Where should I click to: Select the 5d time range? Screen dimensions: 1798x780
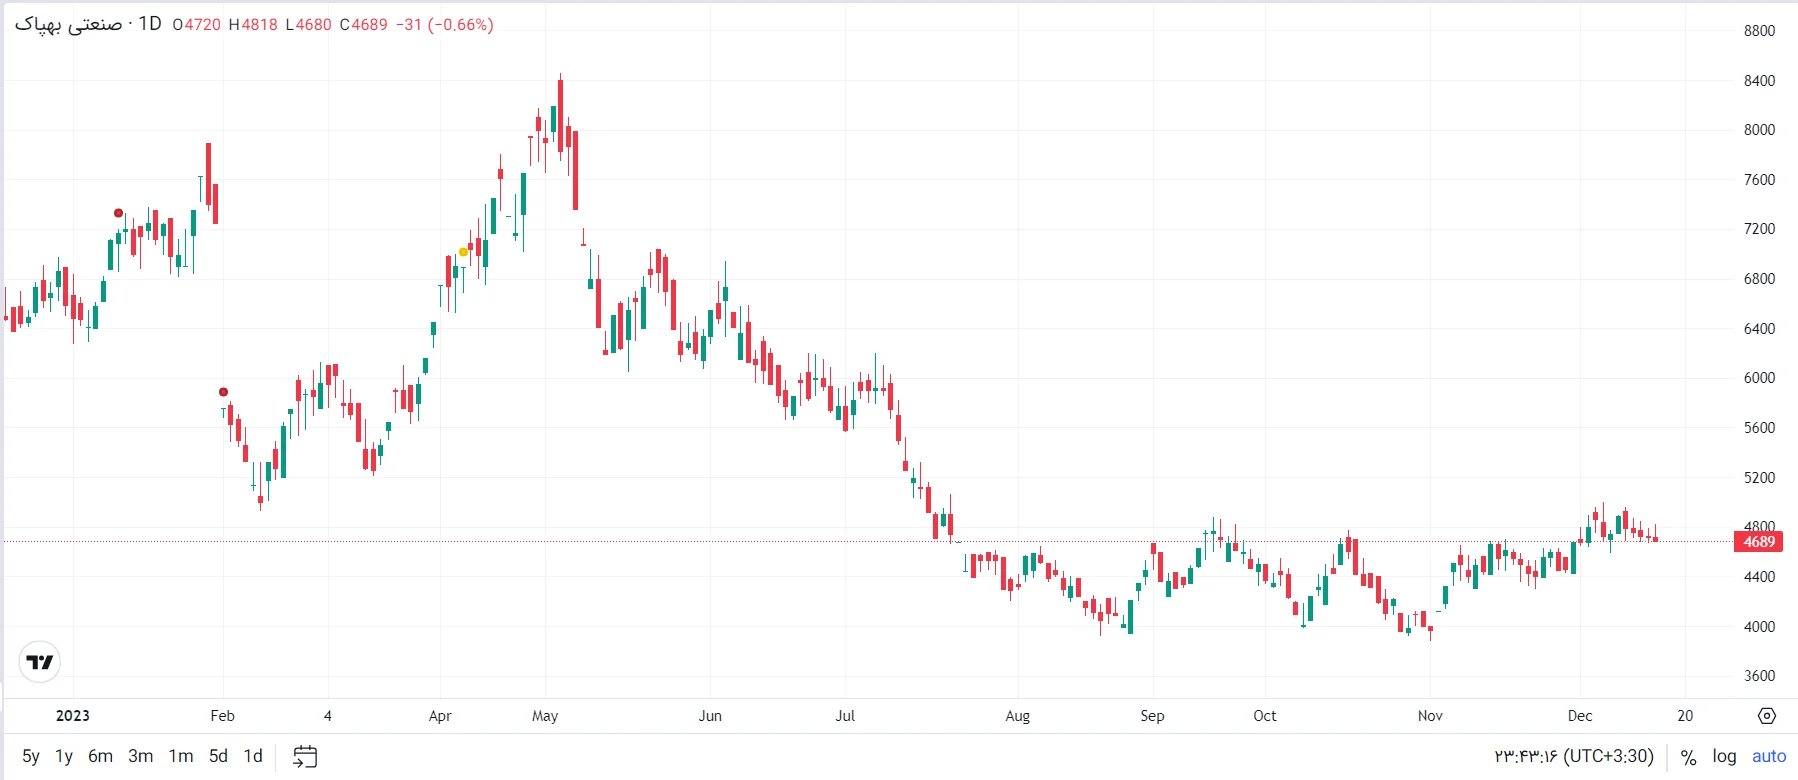tap(218, 756)
